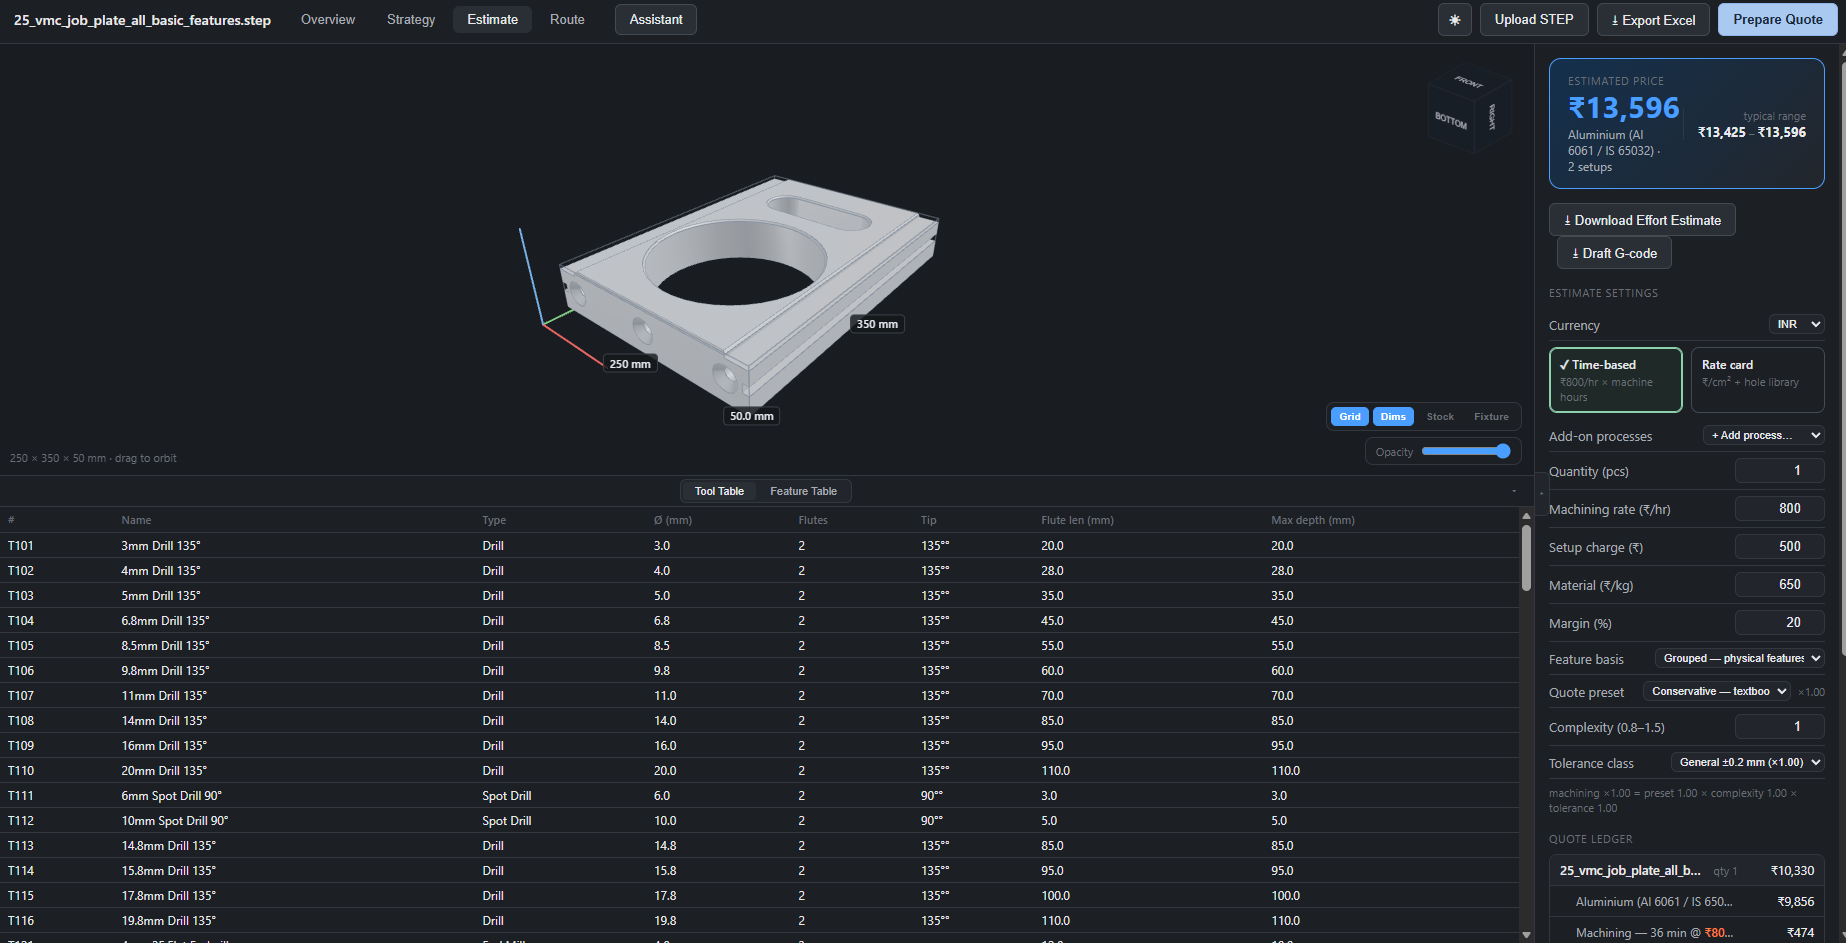Select tool row T112 10mm Spot Drill
This screenshot has width=1846, height=943.
pyautogui.click(x=760, y=821)
